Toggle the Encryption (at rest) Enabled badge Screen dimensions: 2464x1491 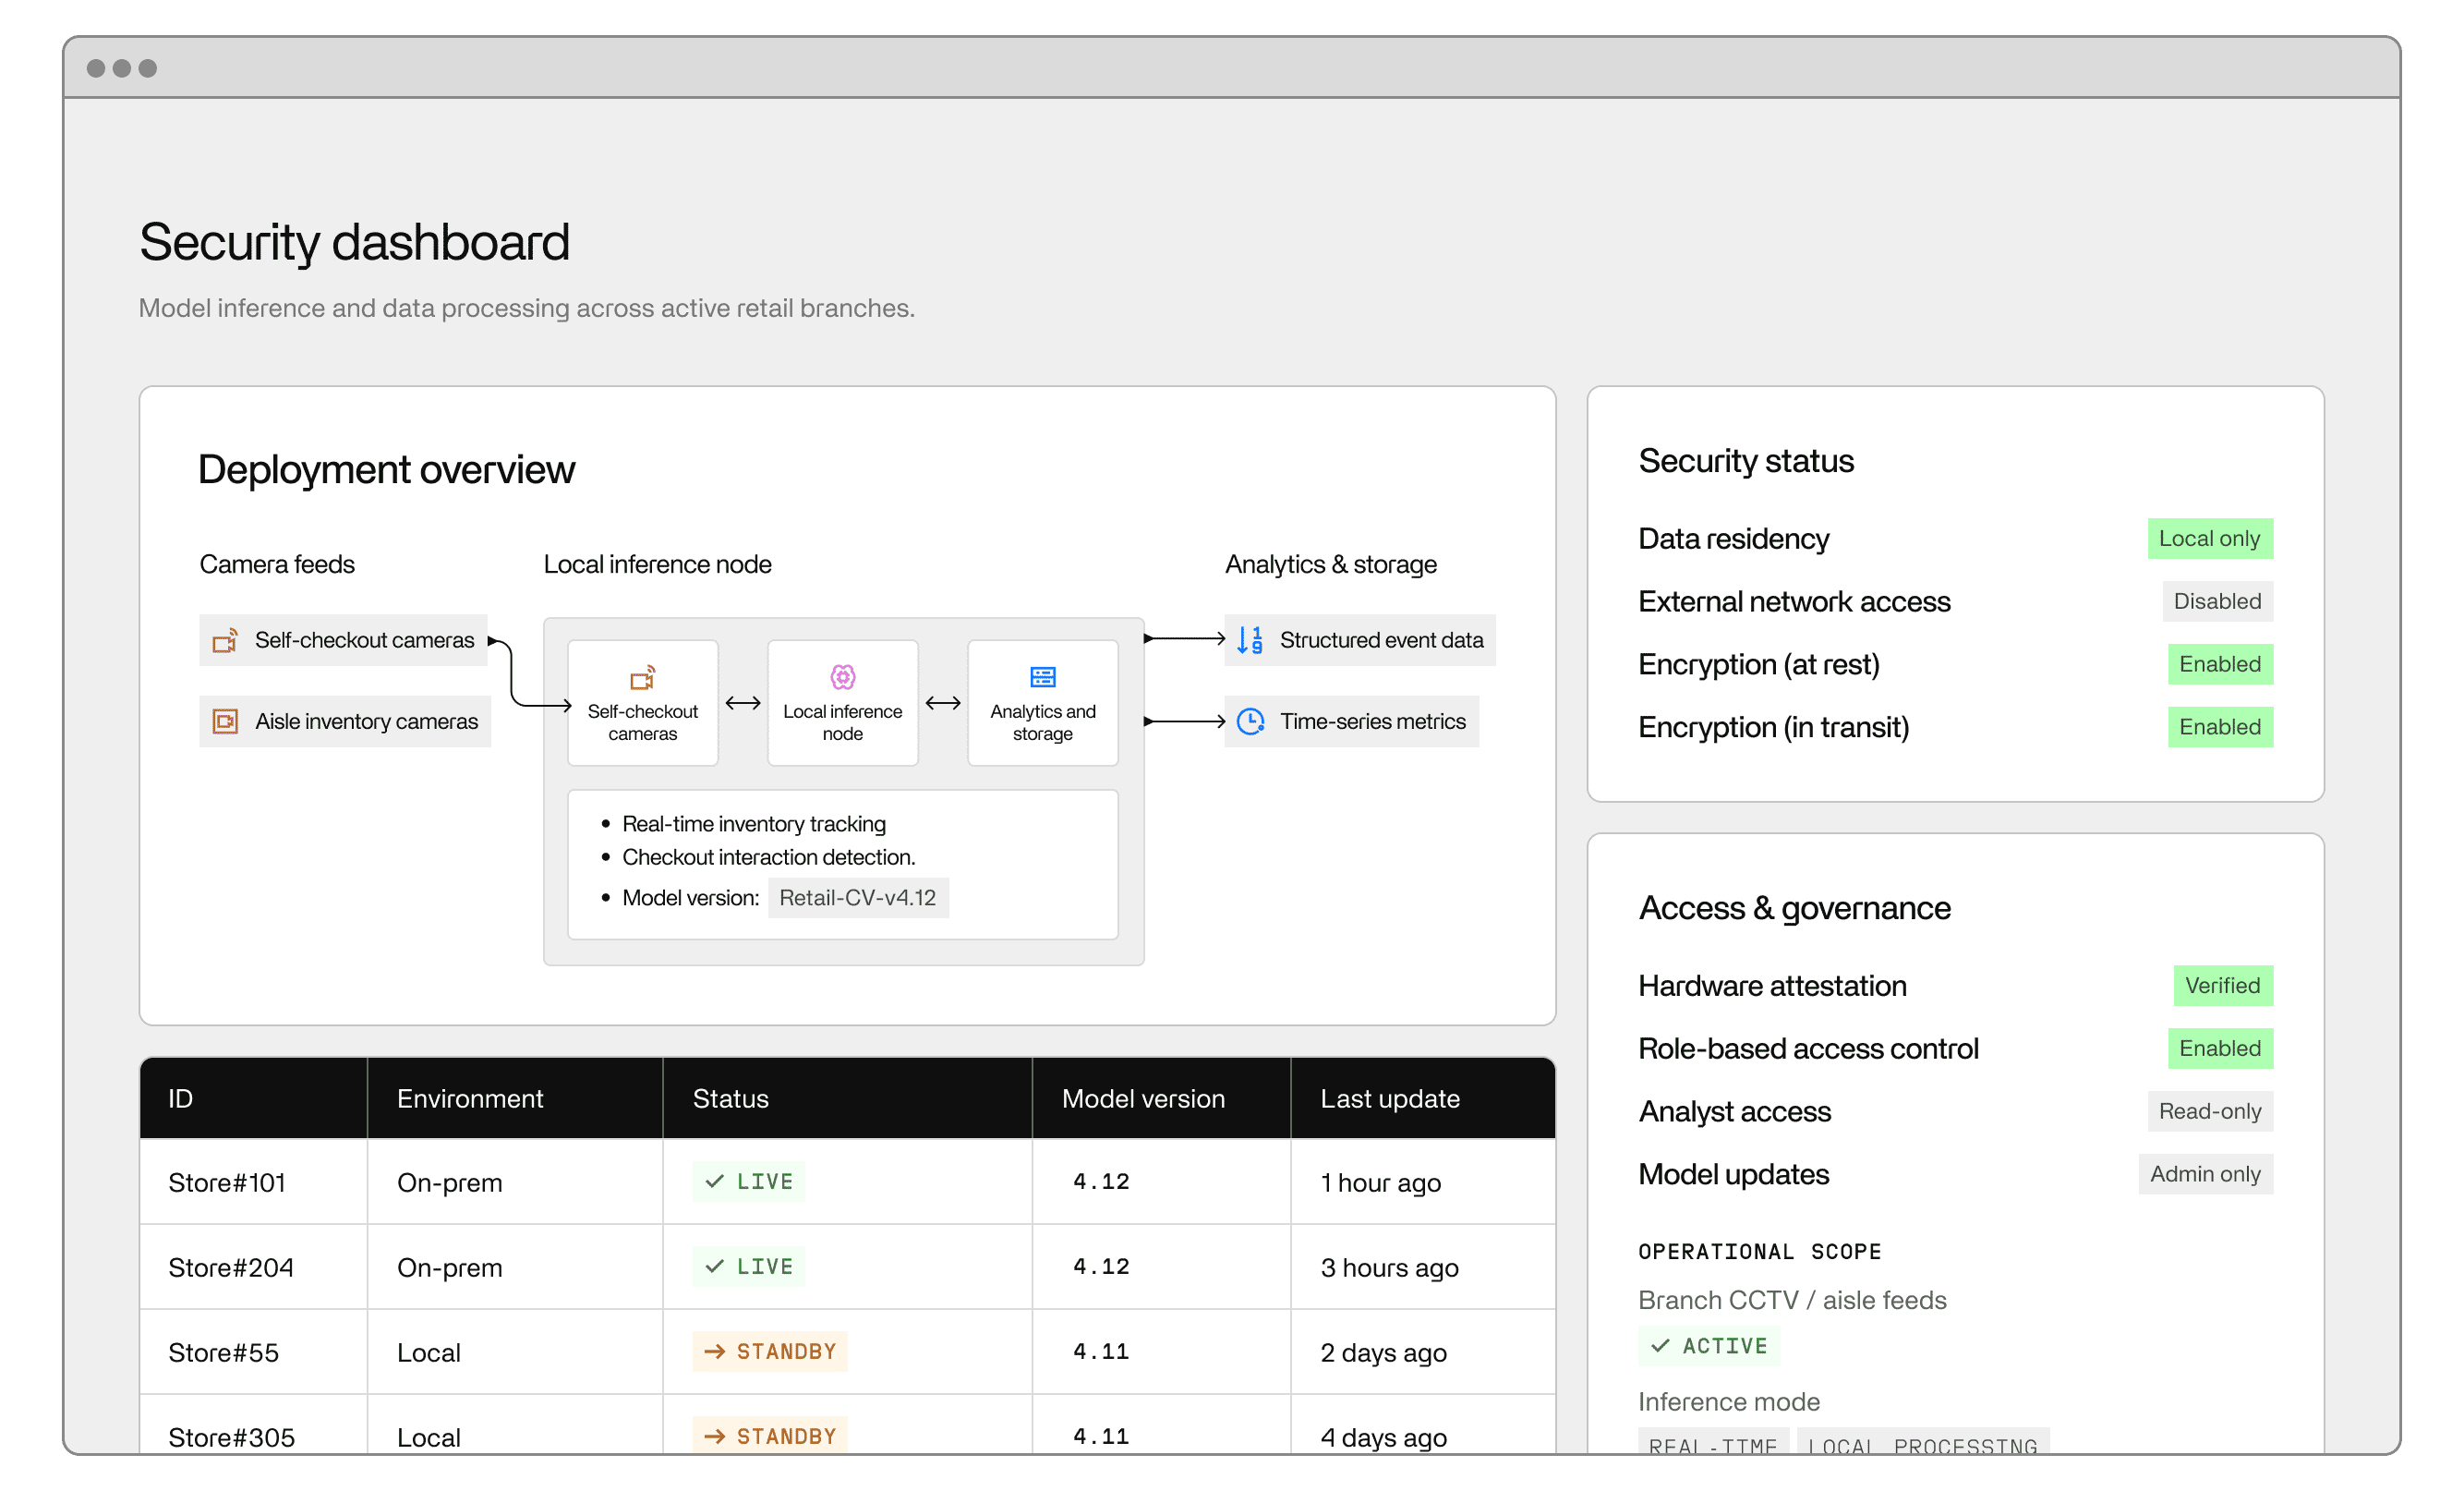click(x=2219, y=664)
